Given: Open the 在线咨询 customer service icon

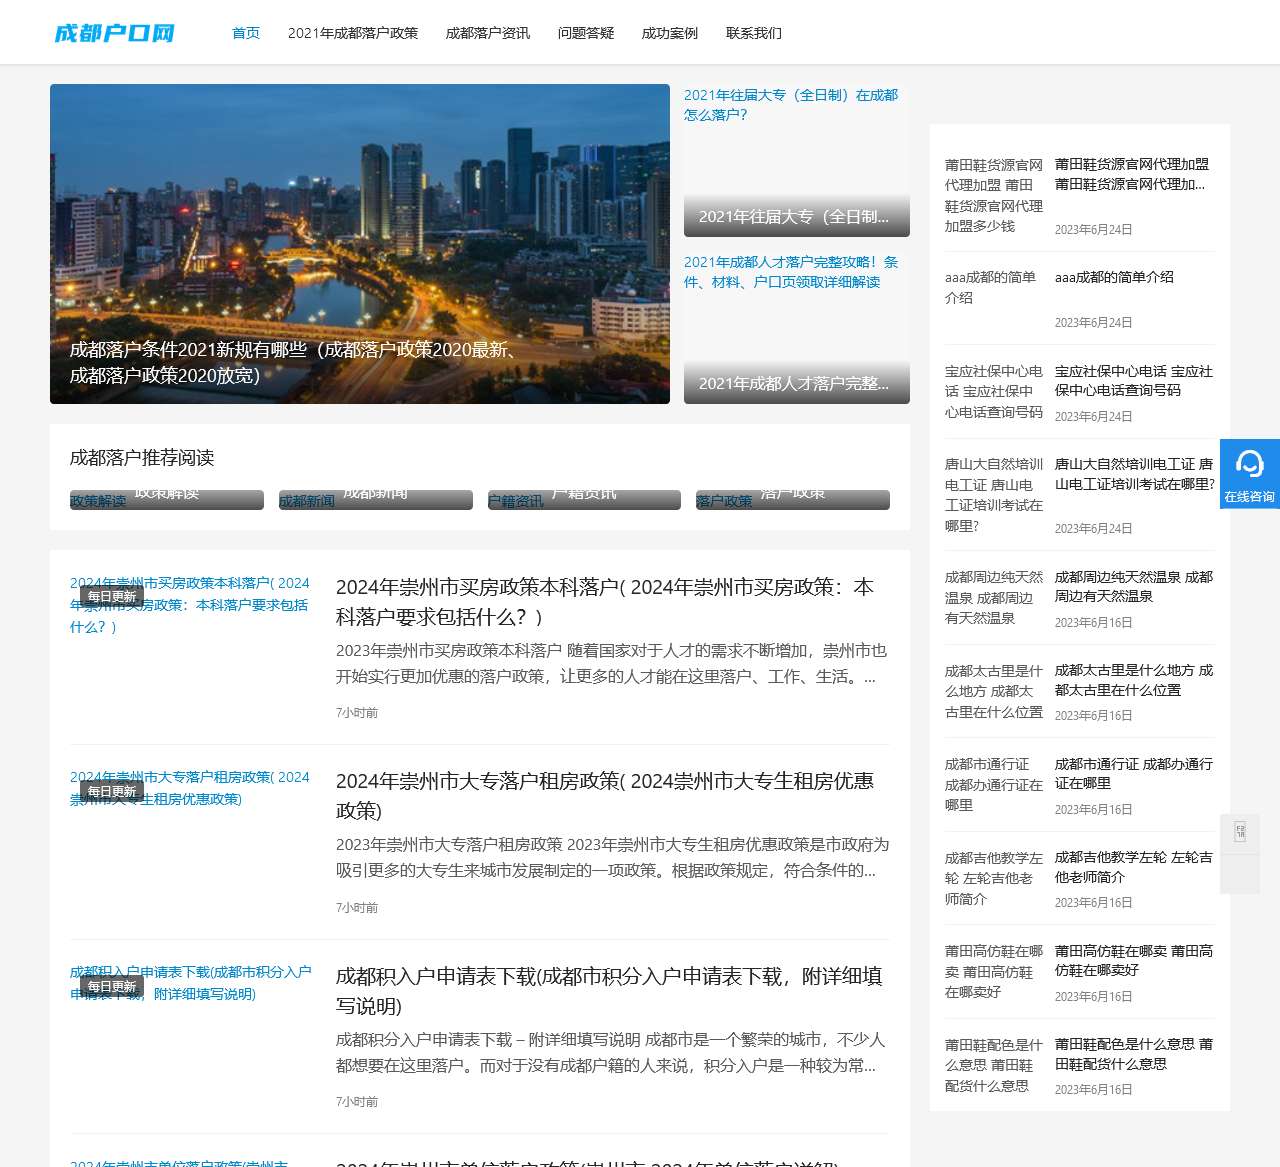Looking at the screenshot, I should click(1250, 471).
